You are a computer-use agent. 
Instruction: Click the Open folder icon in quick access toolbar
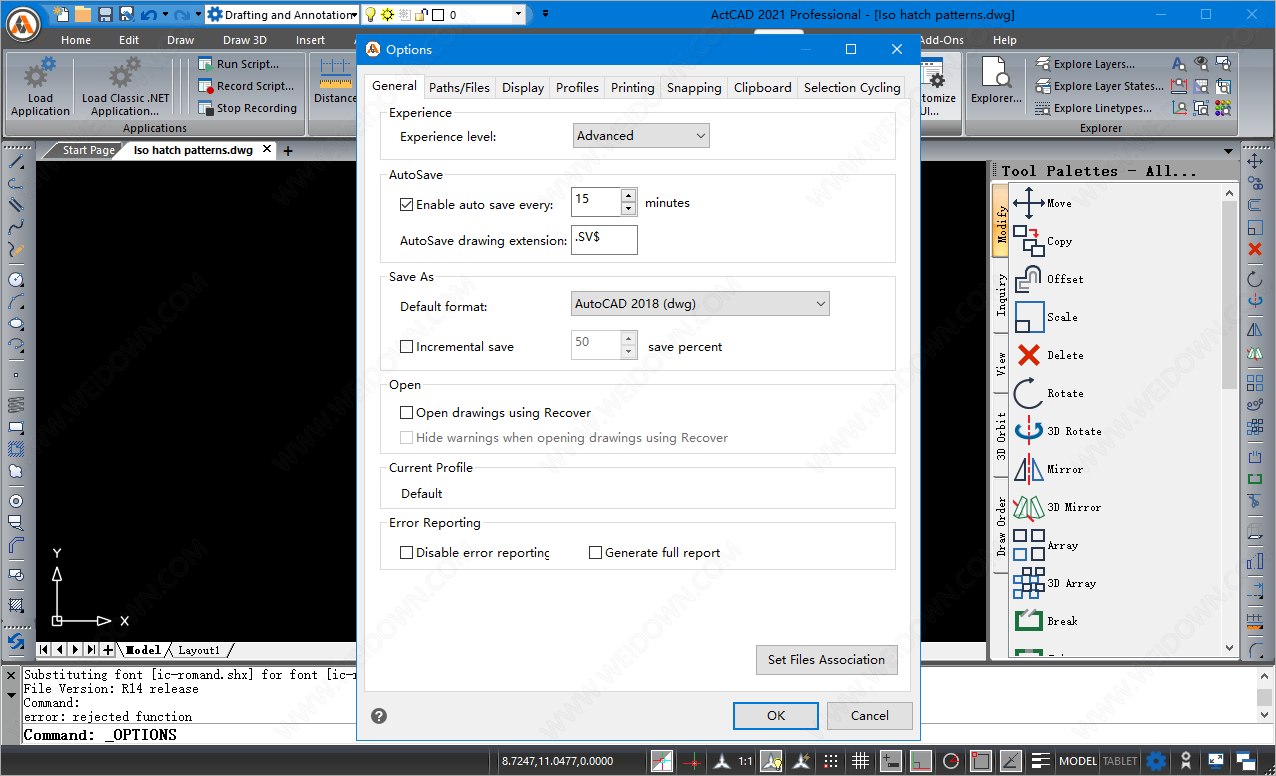82,14
